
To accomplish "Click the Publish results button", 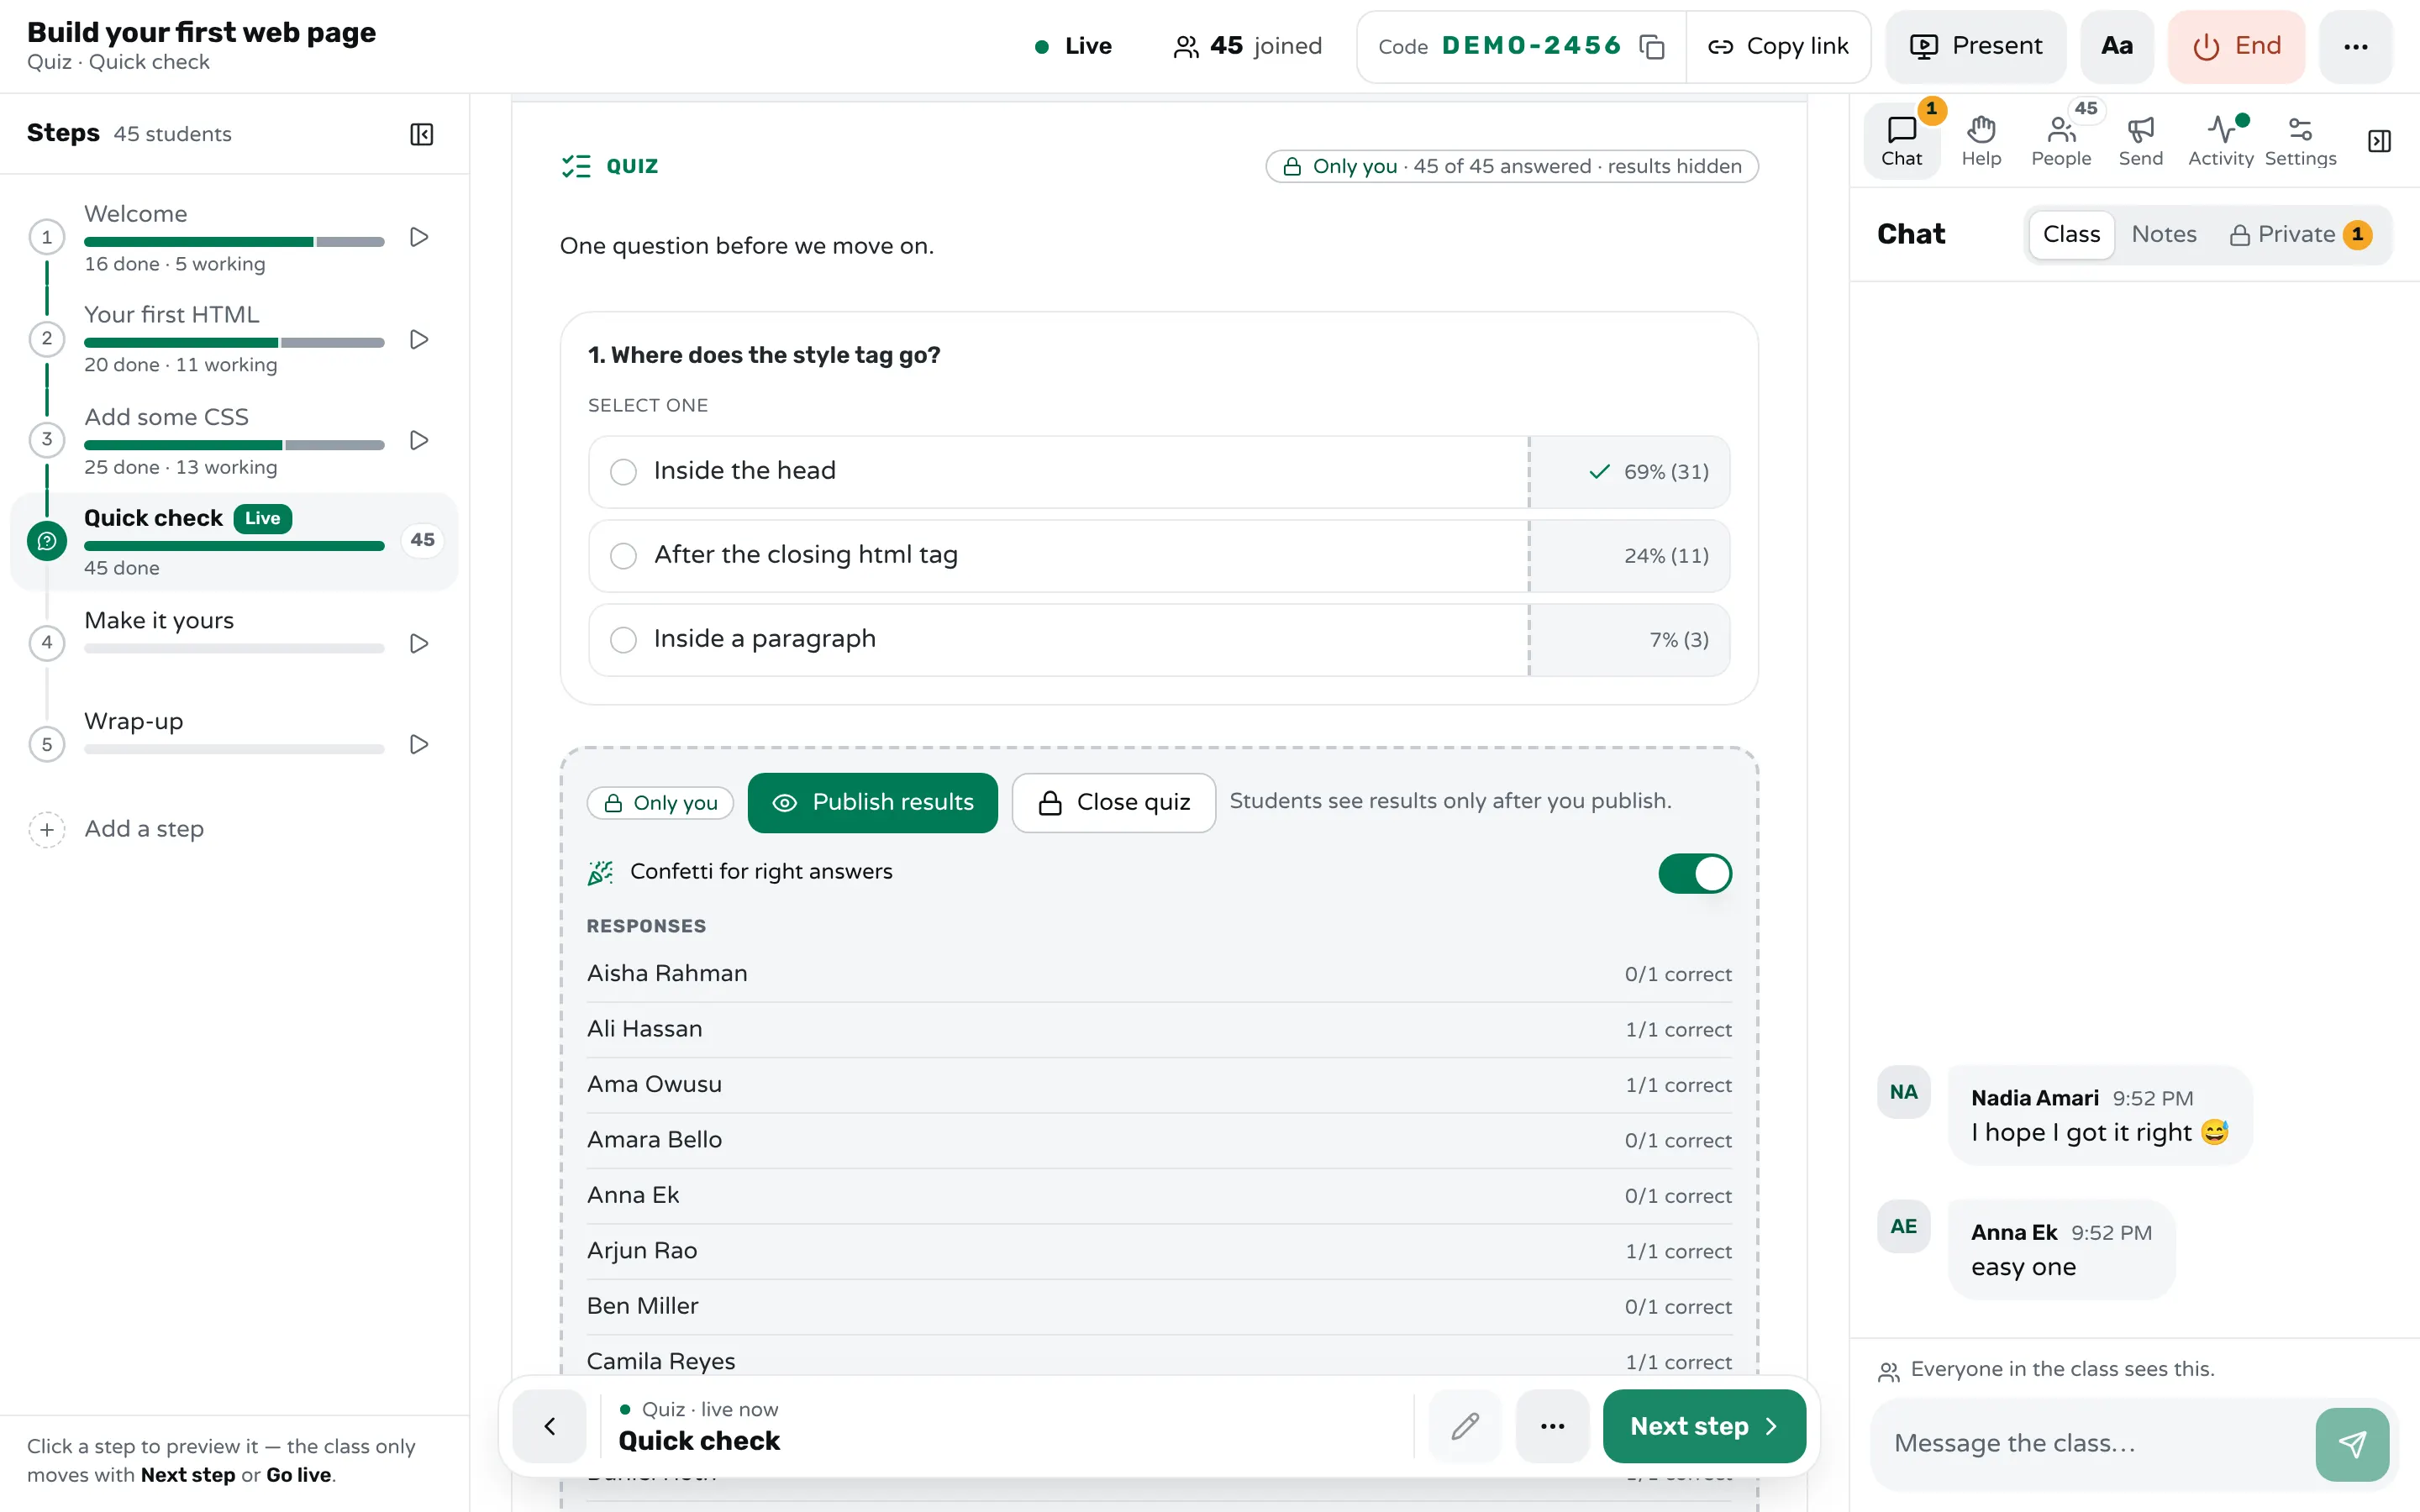I will [x=872, y=802].
